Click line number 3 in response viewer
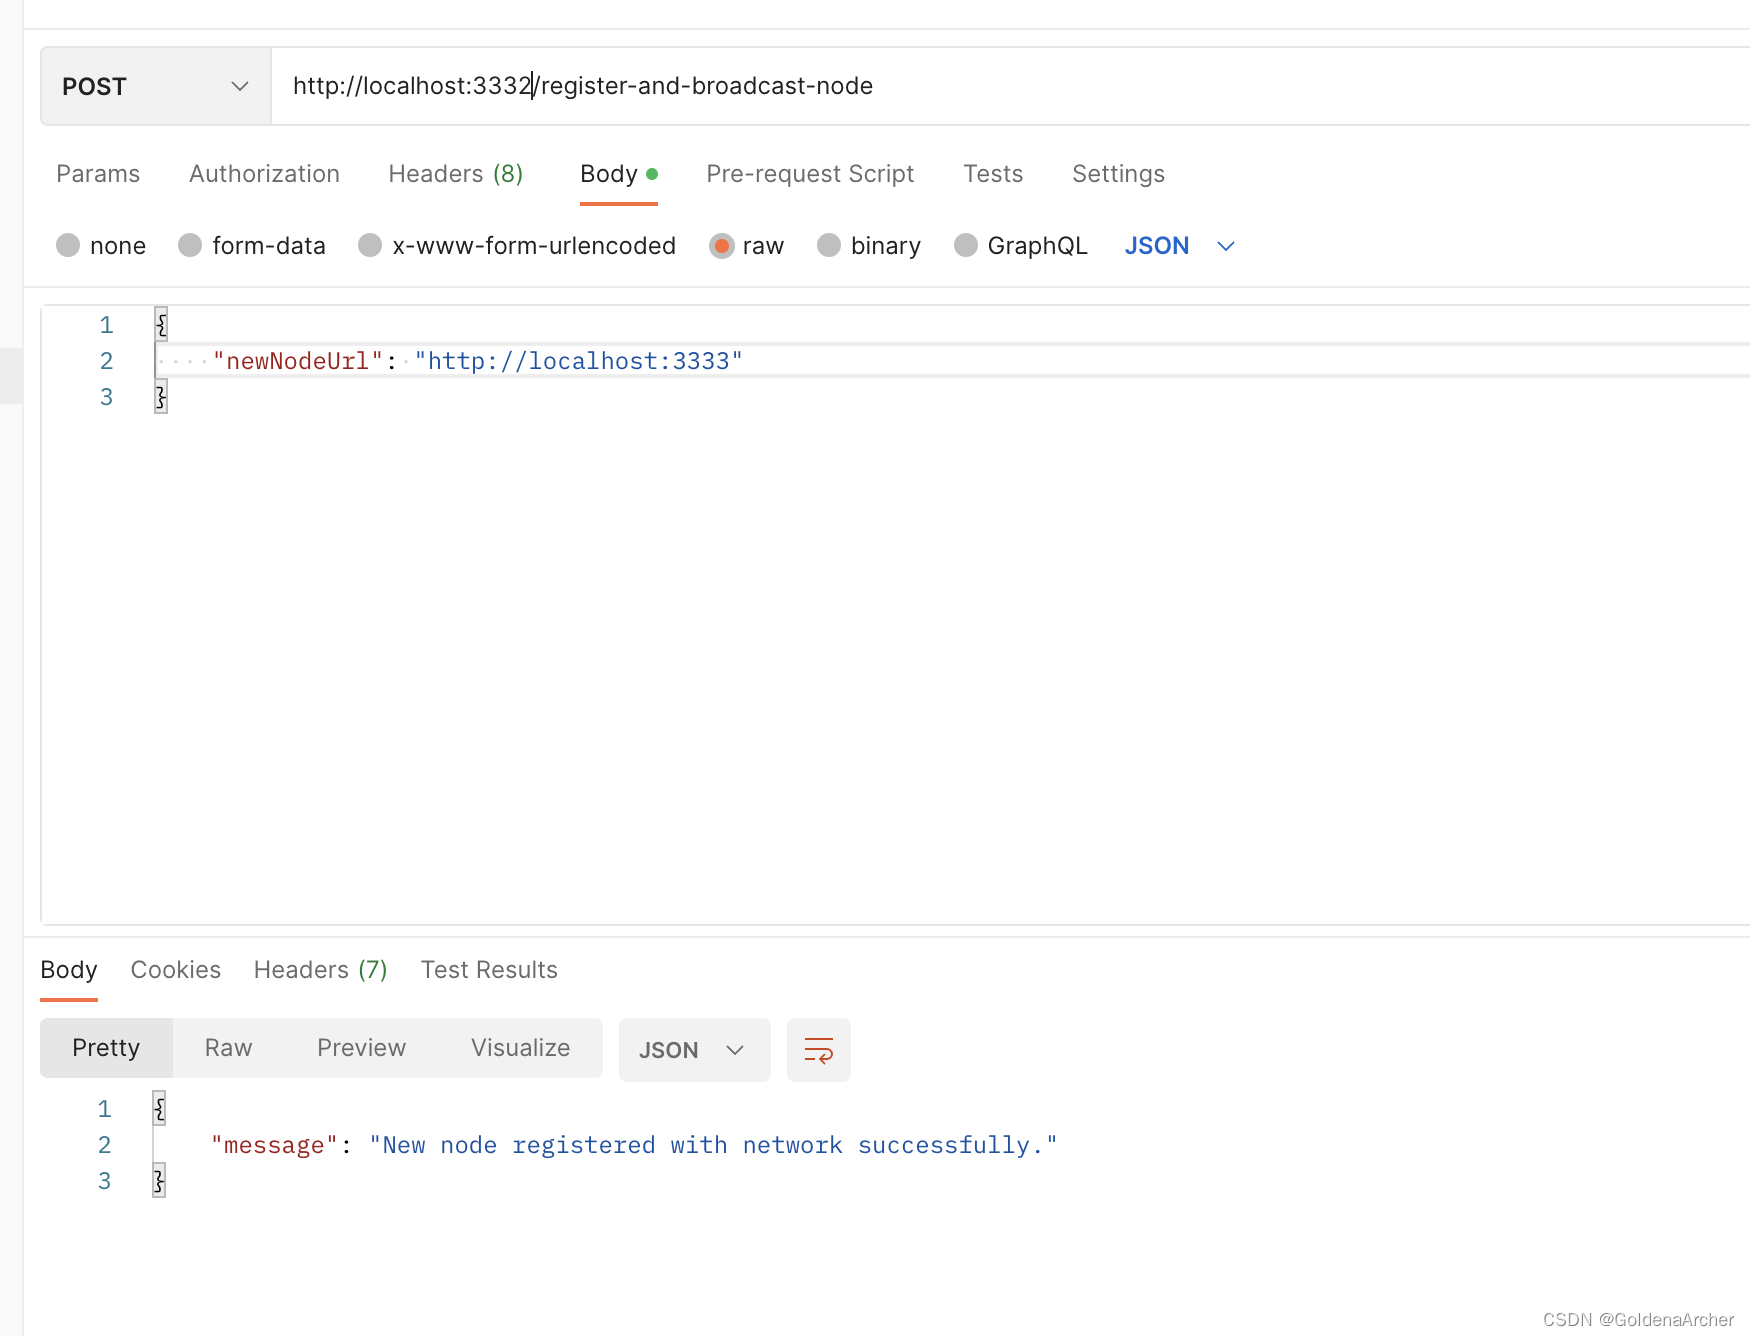Screen dimensions: 1750x1336 tap(104, 1181)
